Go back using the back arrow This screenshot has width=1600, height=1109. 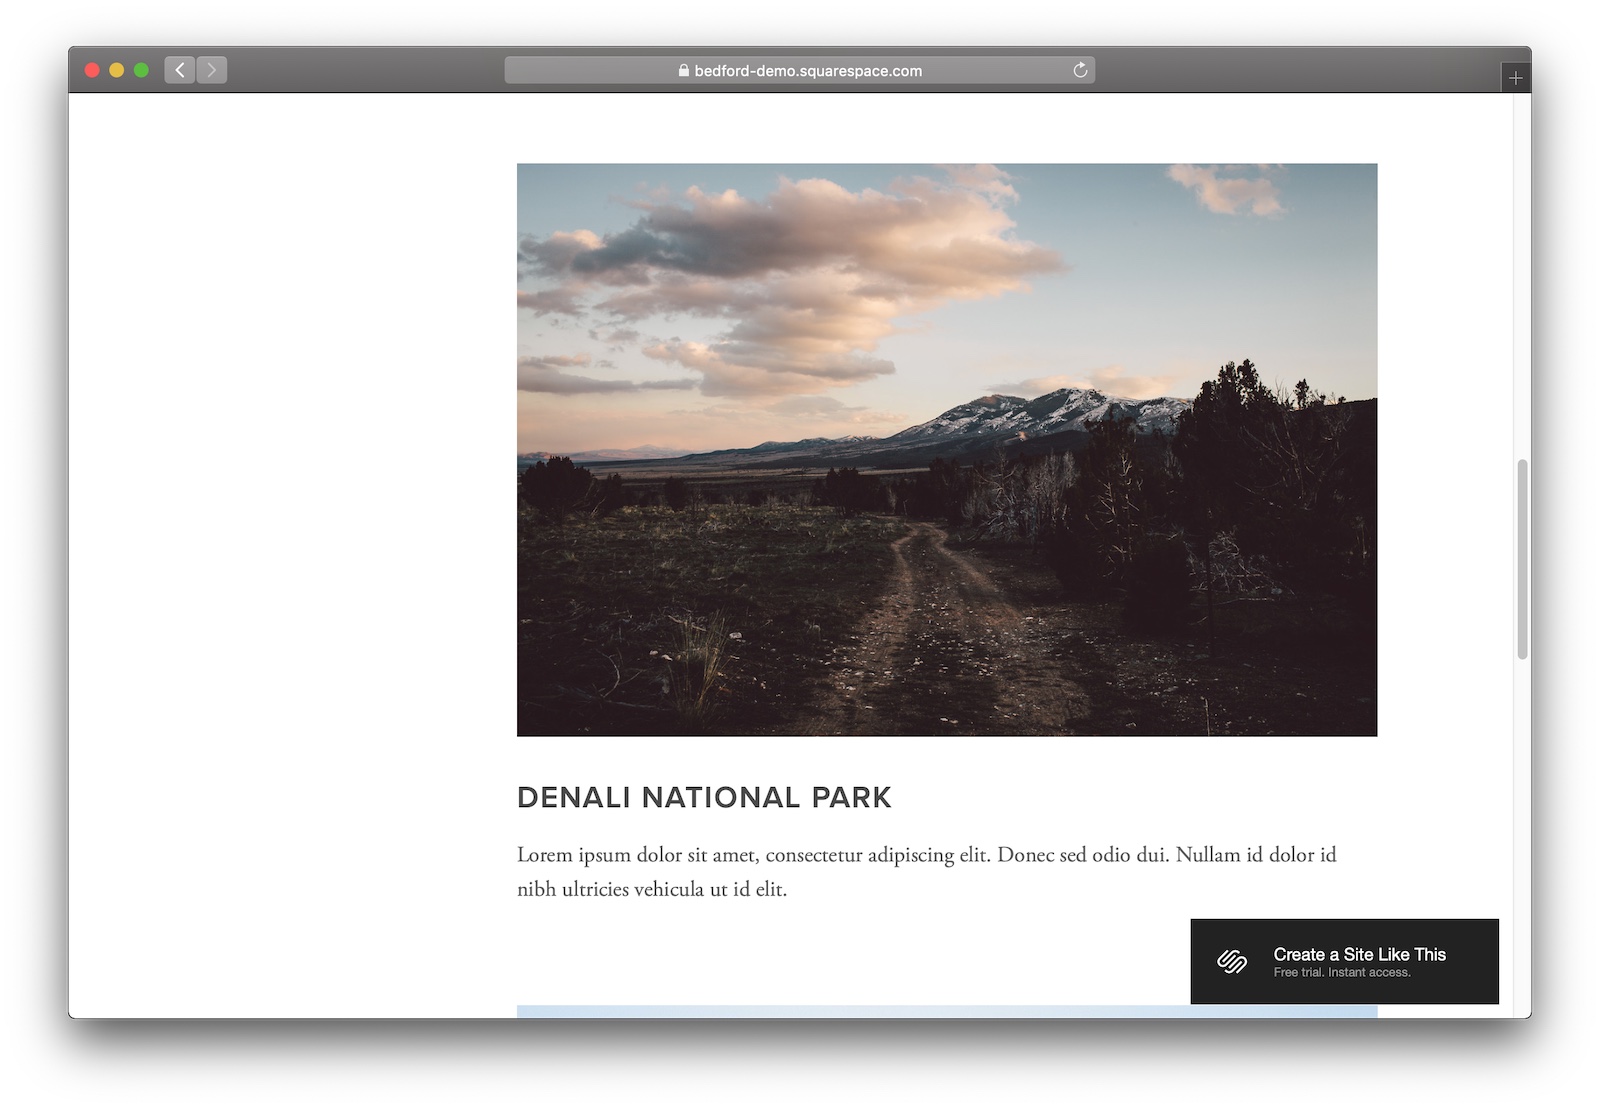point(179,70)
